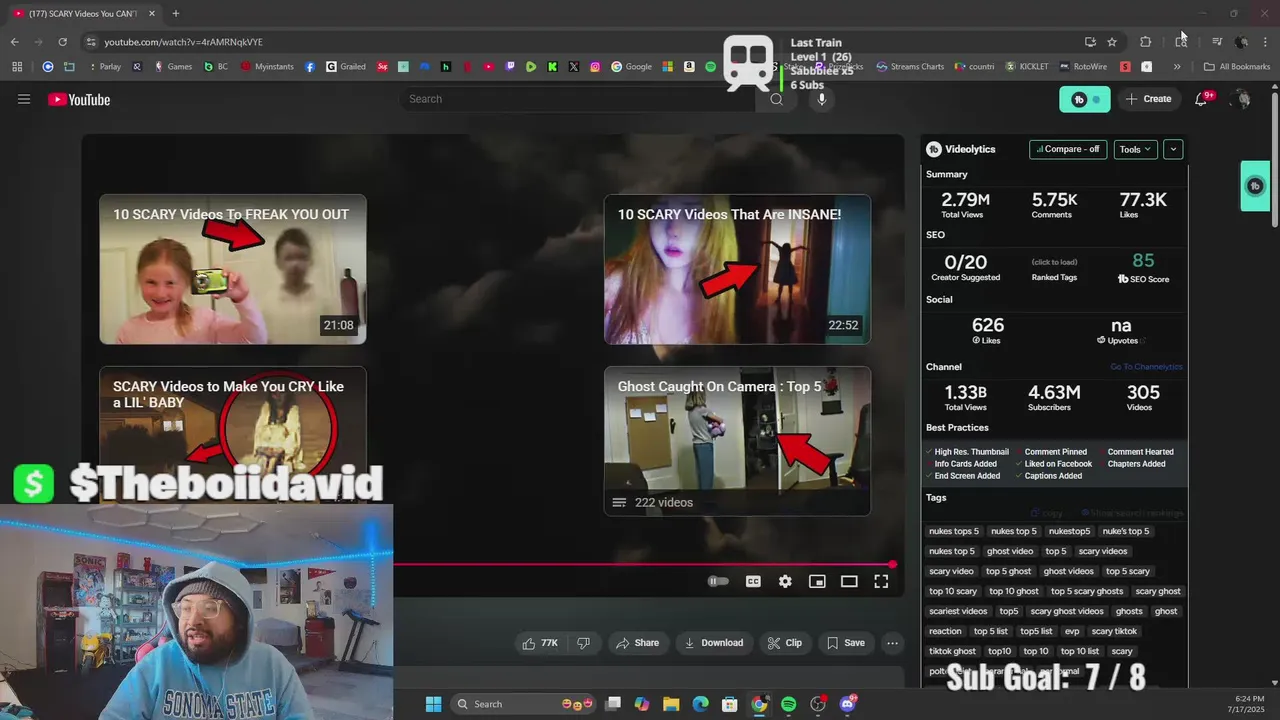Start voice search with the microphone icon
The image size is (1280, 720).
coord(822,99)
